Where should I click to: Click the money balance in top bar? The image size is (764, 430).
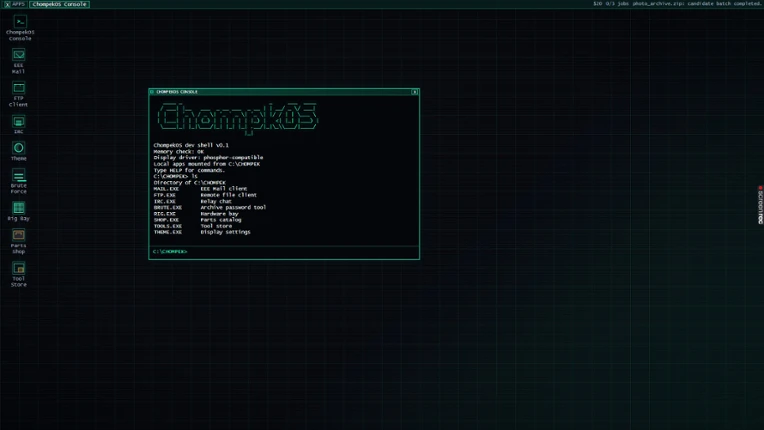click(597, 3)
